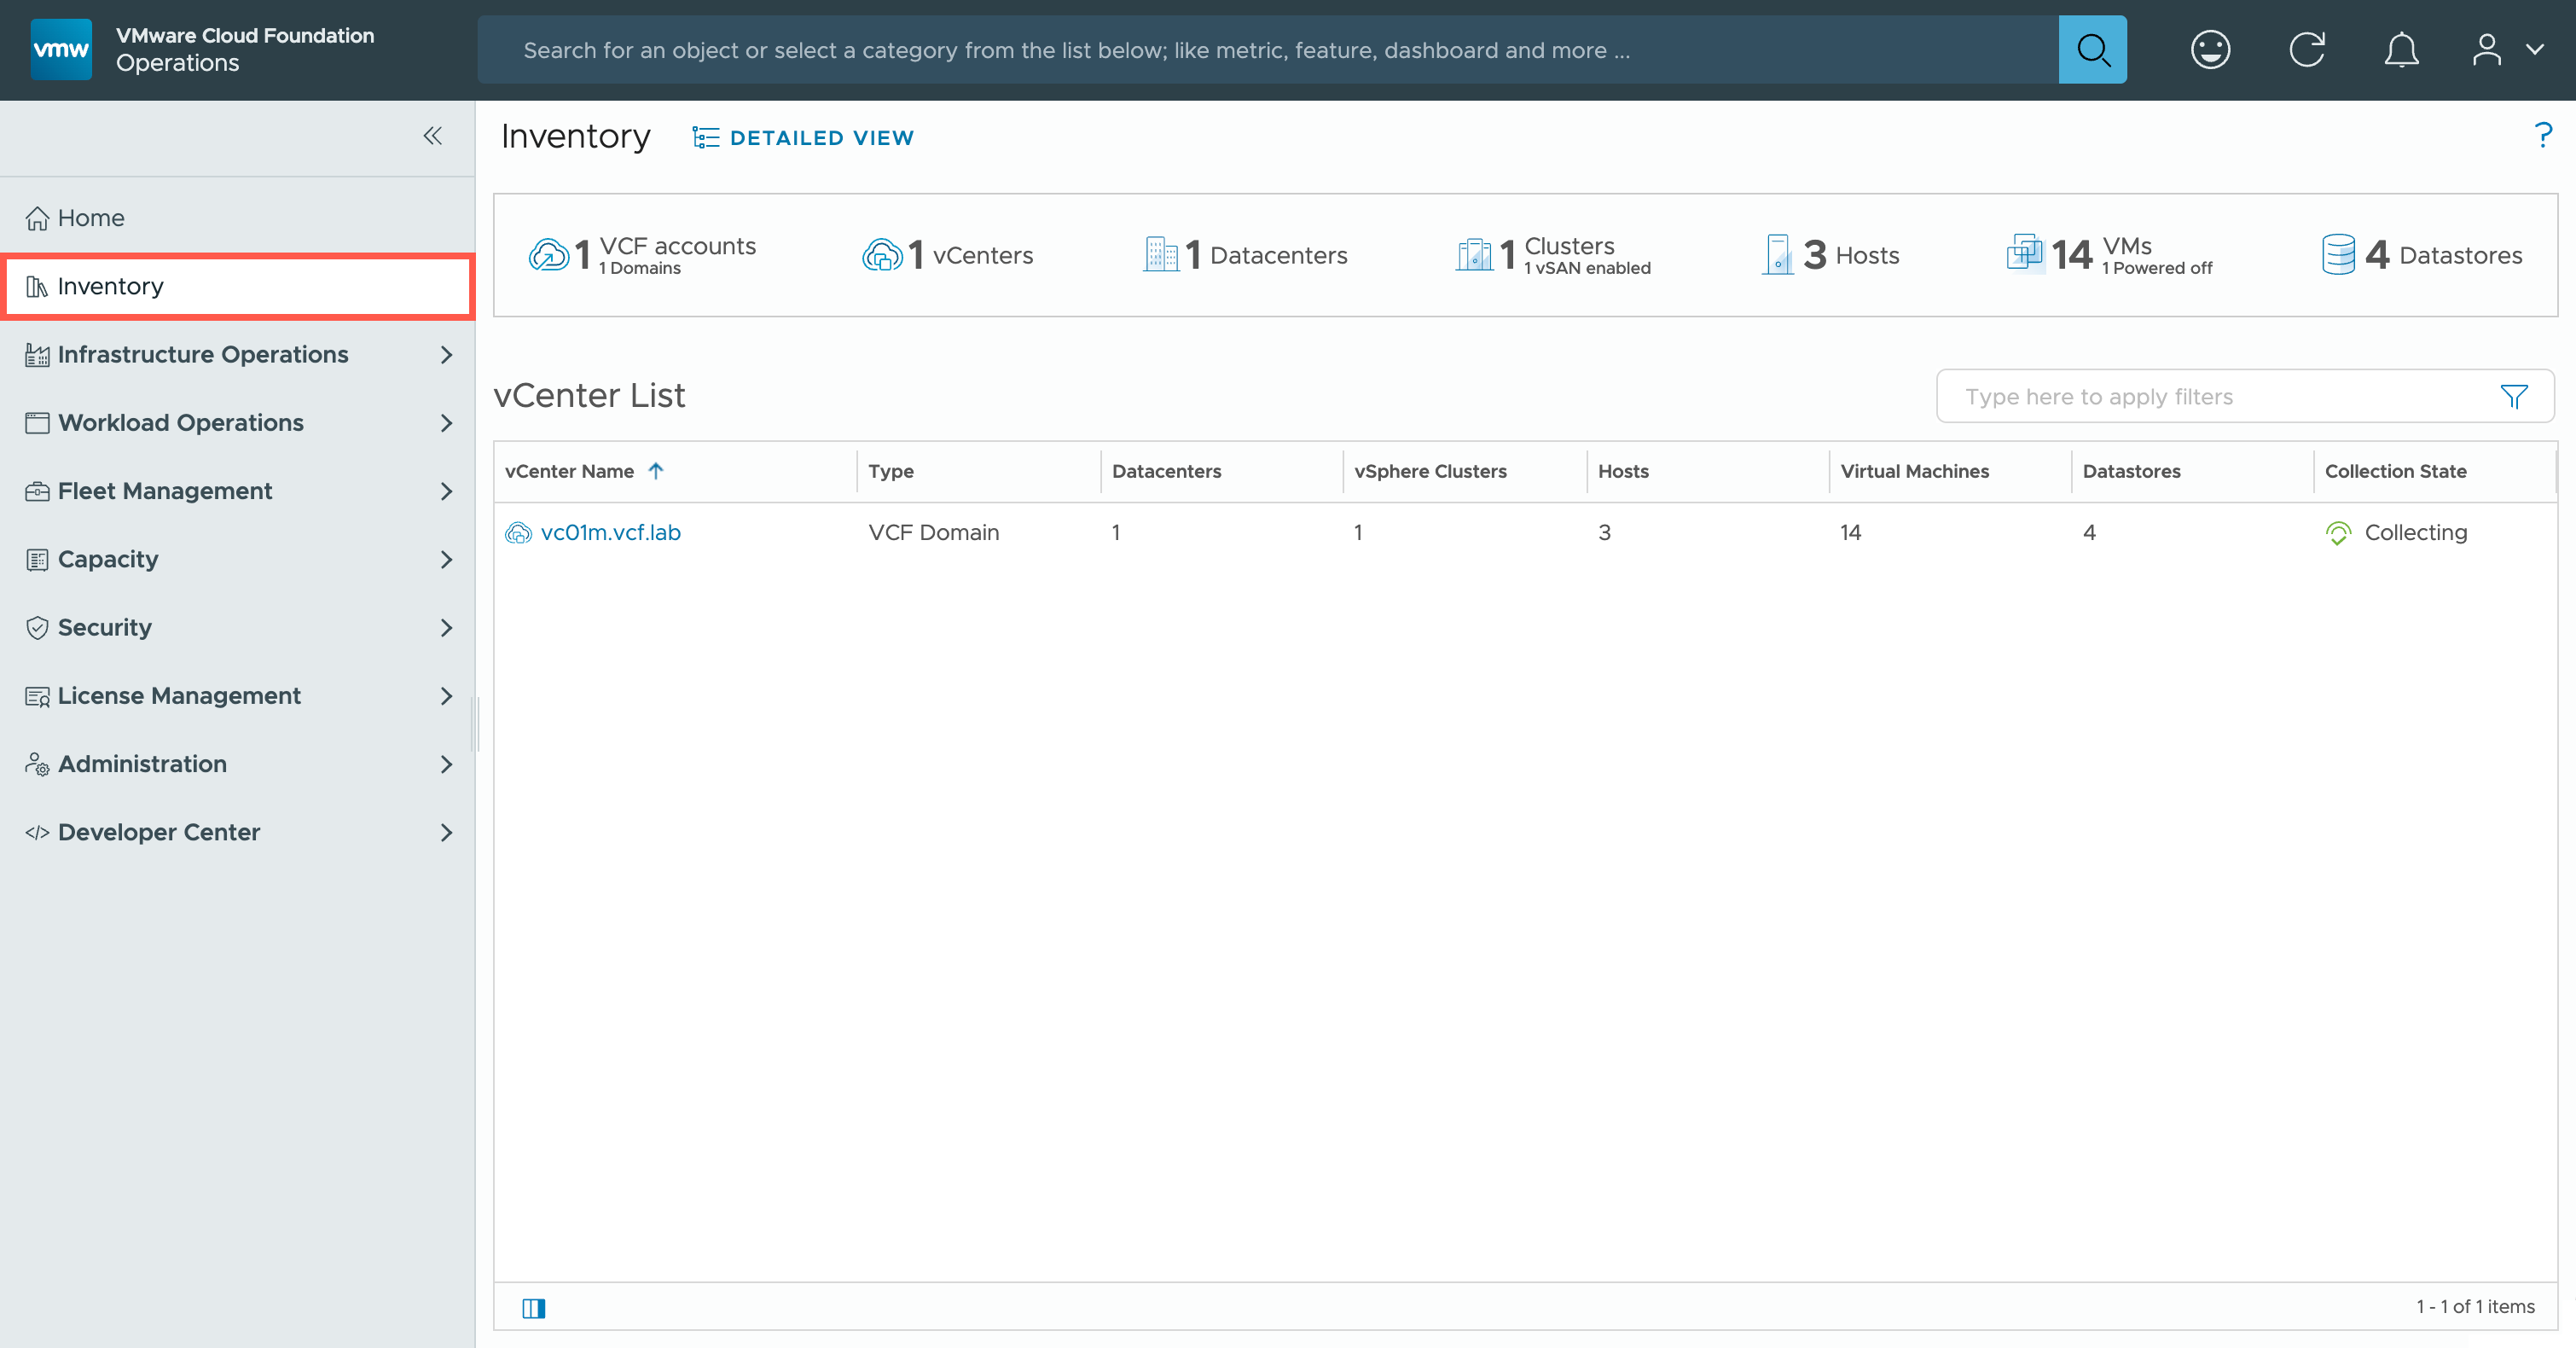Click the search magnifier button
The width and height of the screenshot is (2576, 1348).
[x=2092, y=50]
